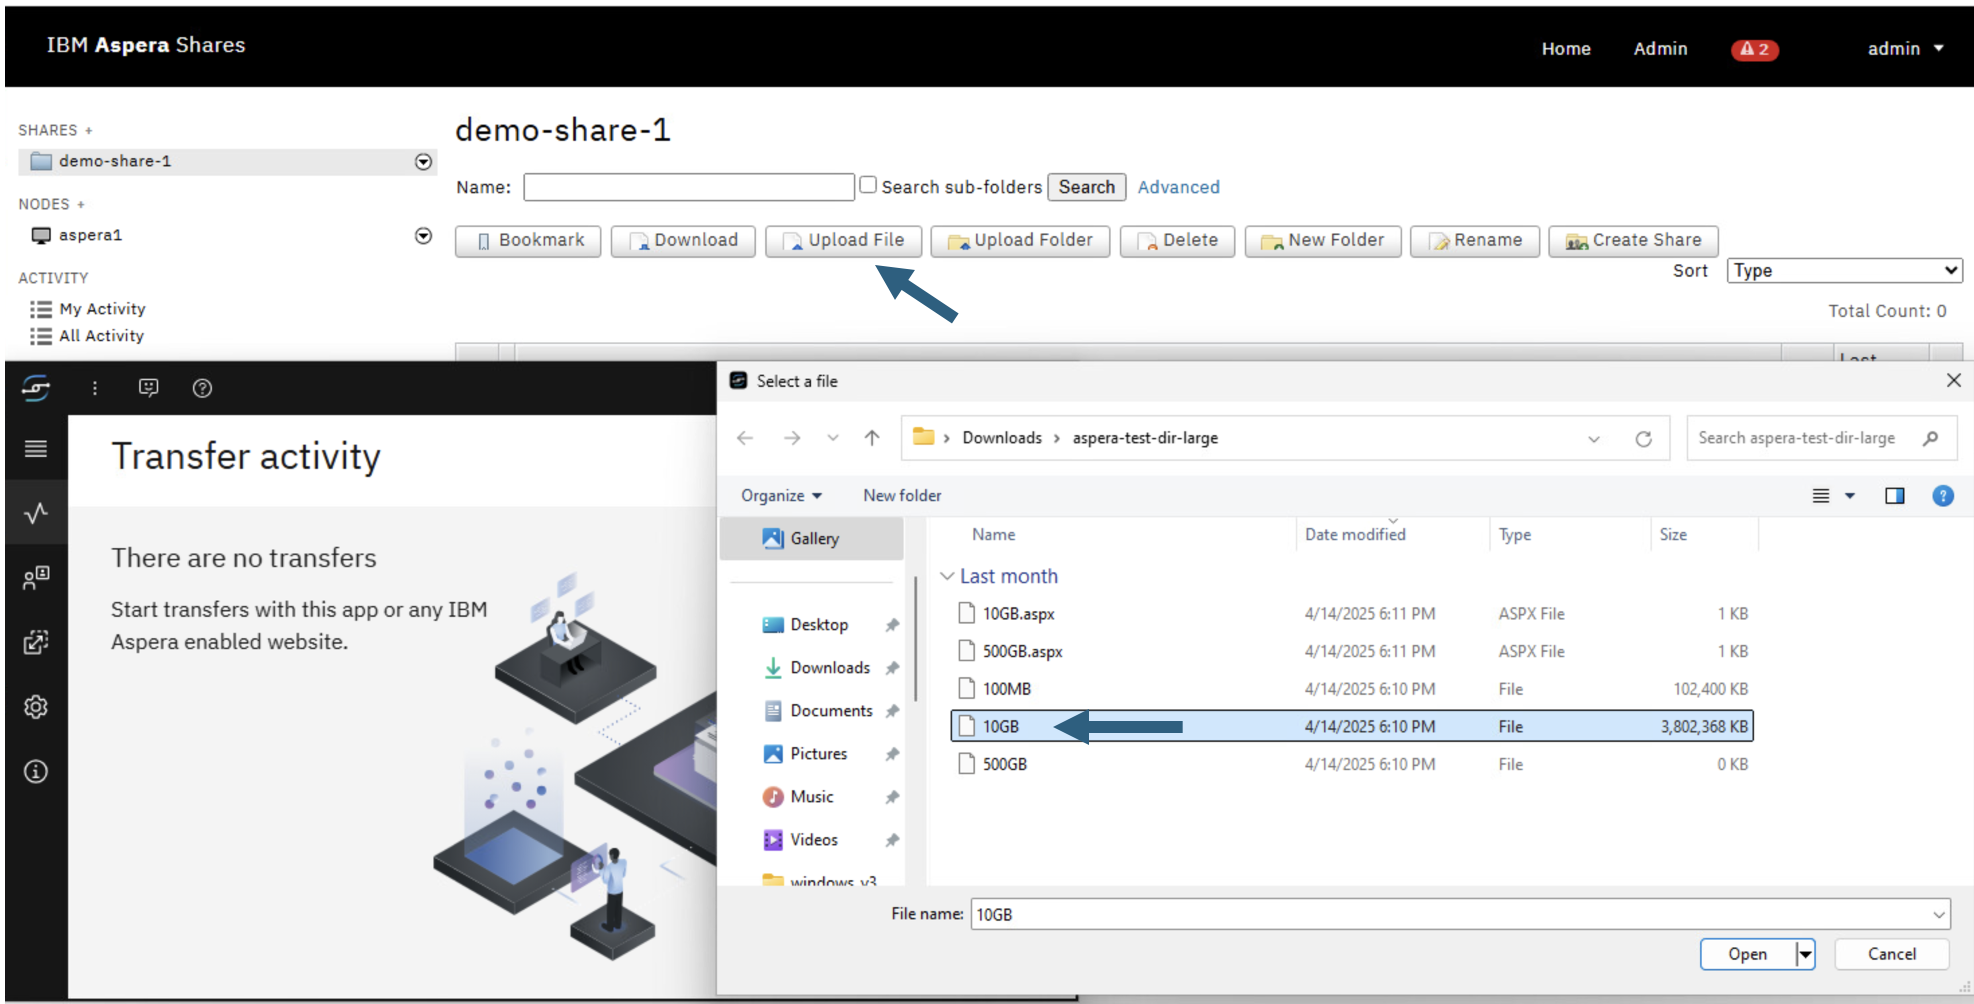This screenshot has height=1004, width=1974.
Task: Open Pictures in the navigation pane
Action: (818, 754)
